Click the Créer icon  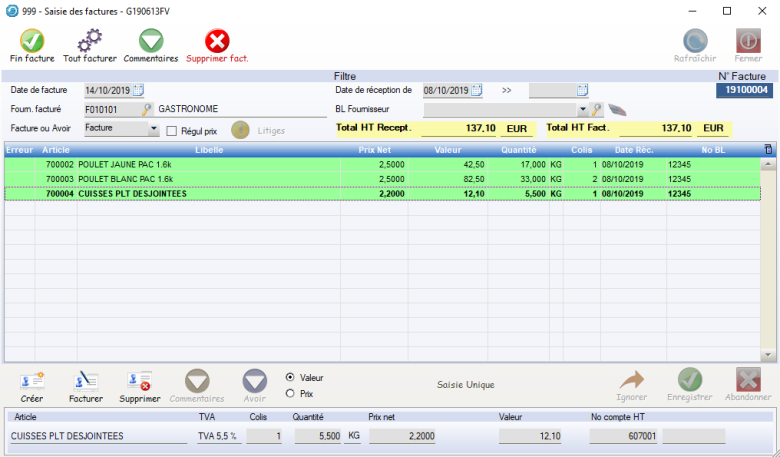(32, 380)
